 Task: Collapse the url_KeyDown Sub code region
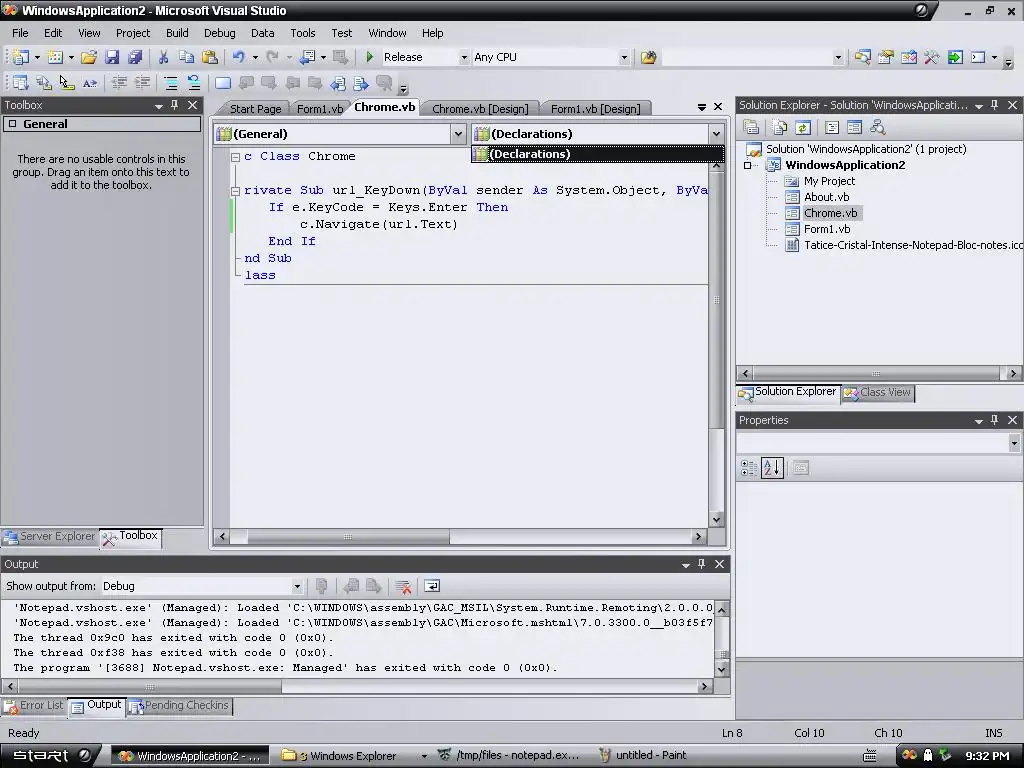click(235, 191)
